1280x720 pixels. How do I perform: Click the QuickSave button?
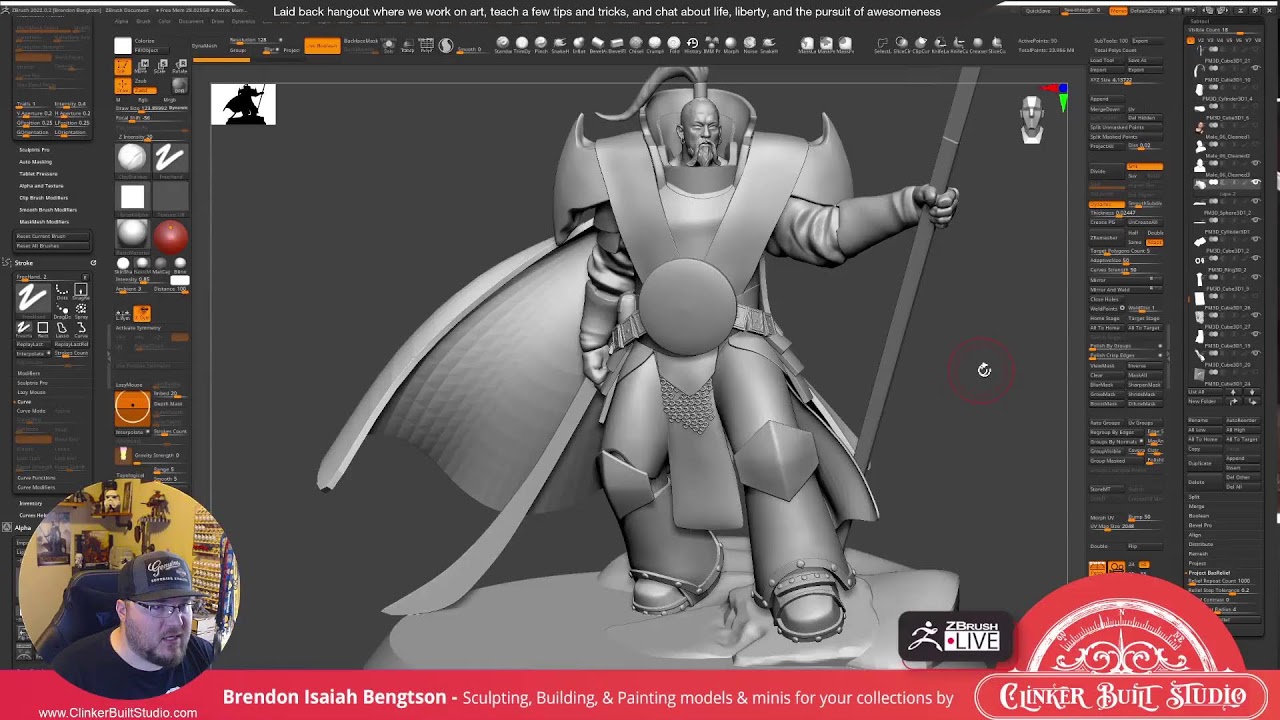(x=1038, y=10)
